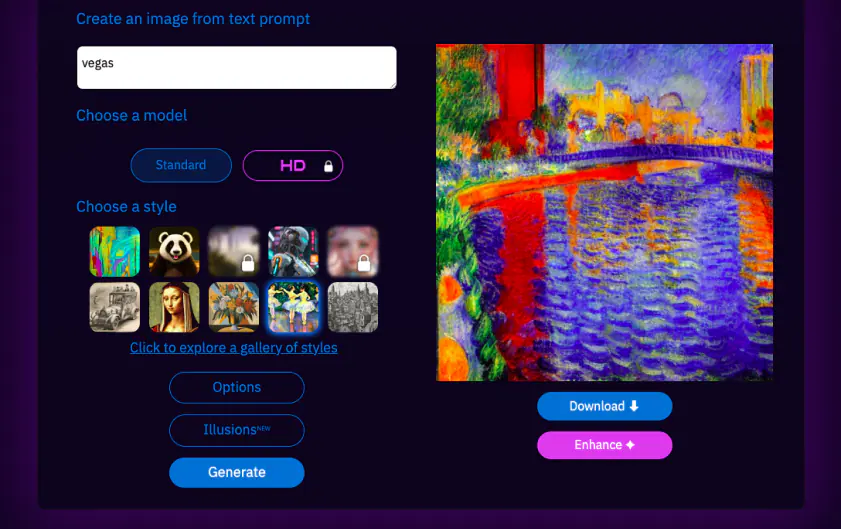
Task: Download the generated image
Action: click(604, 406)
